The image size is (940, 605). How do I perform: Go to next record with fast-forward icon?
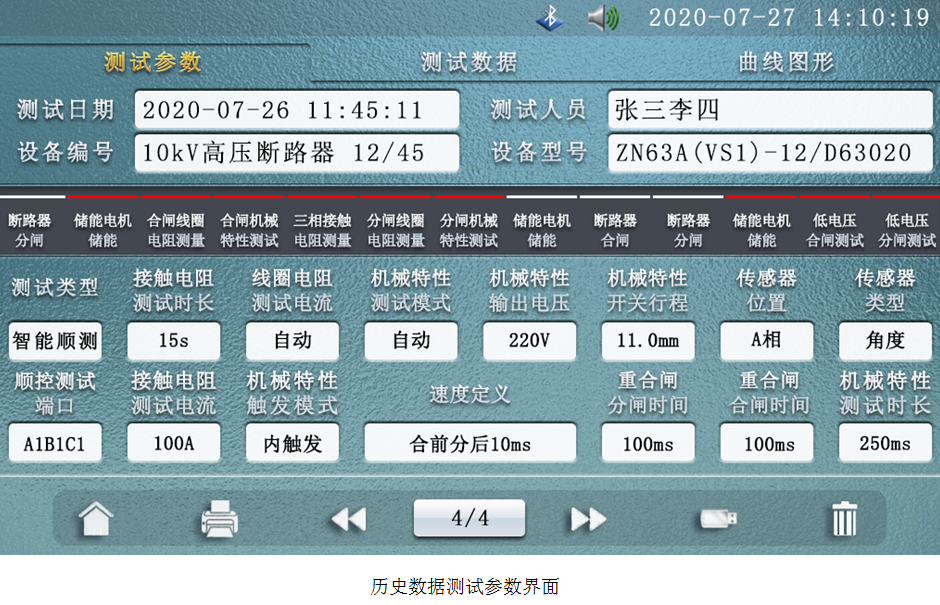click(x=588, y=519)
